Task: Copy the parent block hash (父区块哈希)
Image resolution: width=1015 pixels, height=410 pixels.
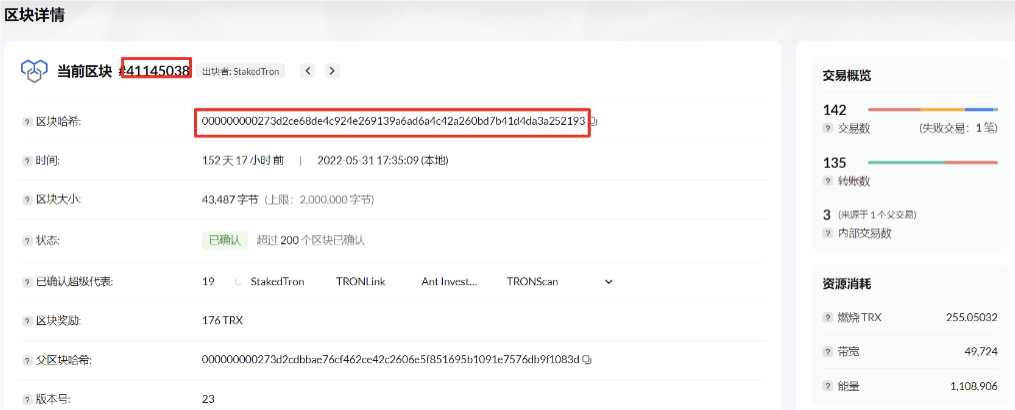Action: (587, 360)
